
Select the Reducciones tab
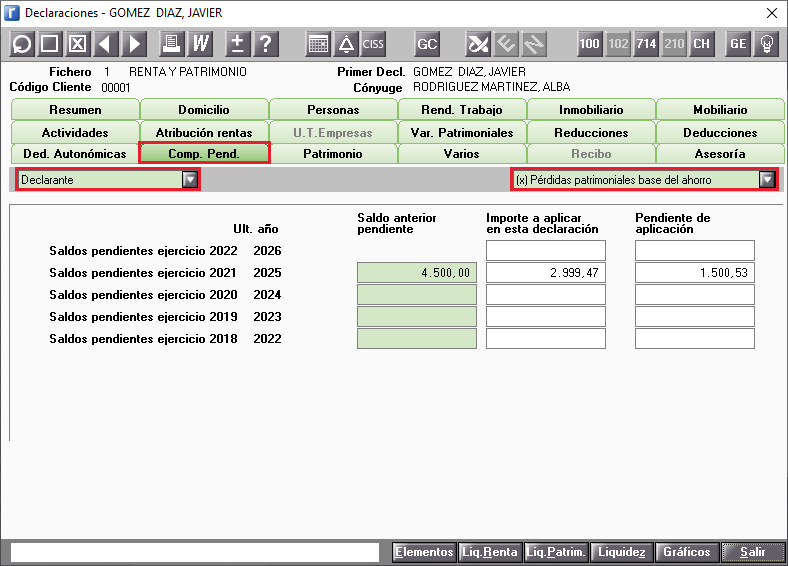[x=591, y=133]
